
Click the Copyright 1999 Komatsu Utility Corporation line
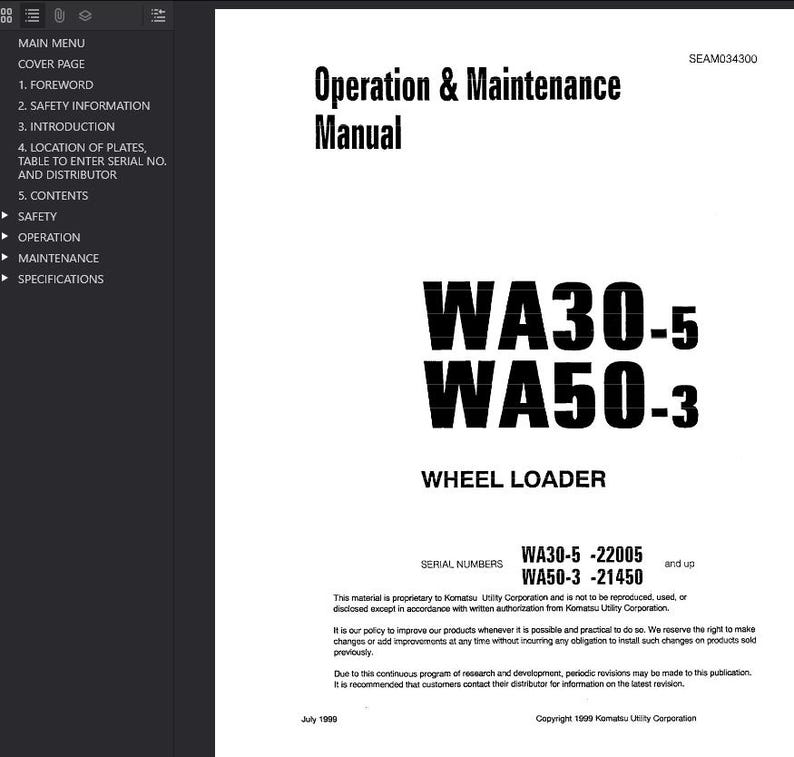tap(616, 718)
